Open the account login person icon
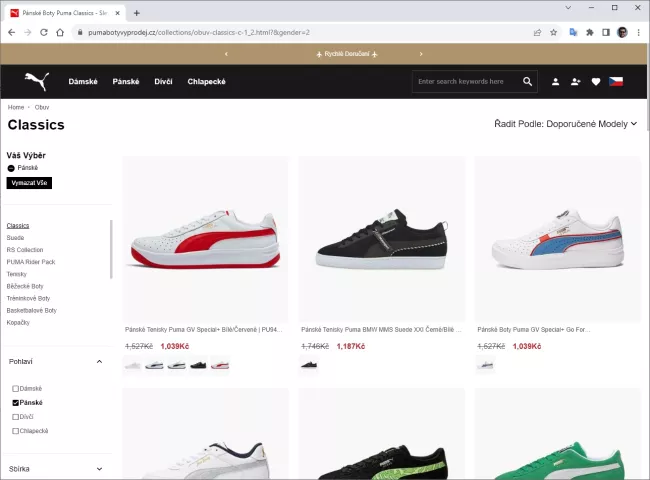The image size is (650, 480). point(555,82)
